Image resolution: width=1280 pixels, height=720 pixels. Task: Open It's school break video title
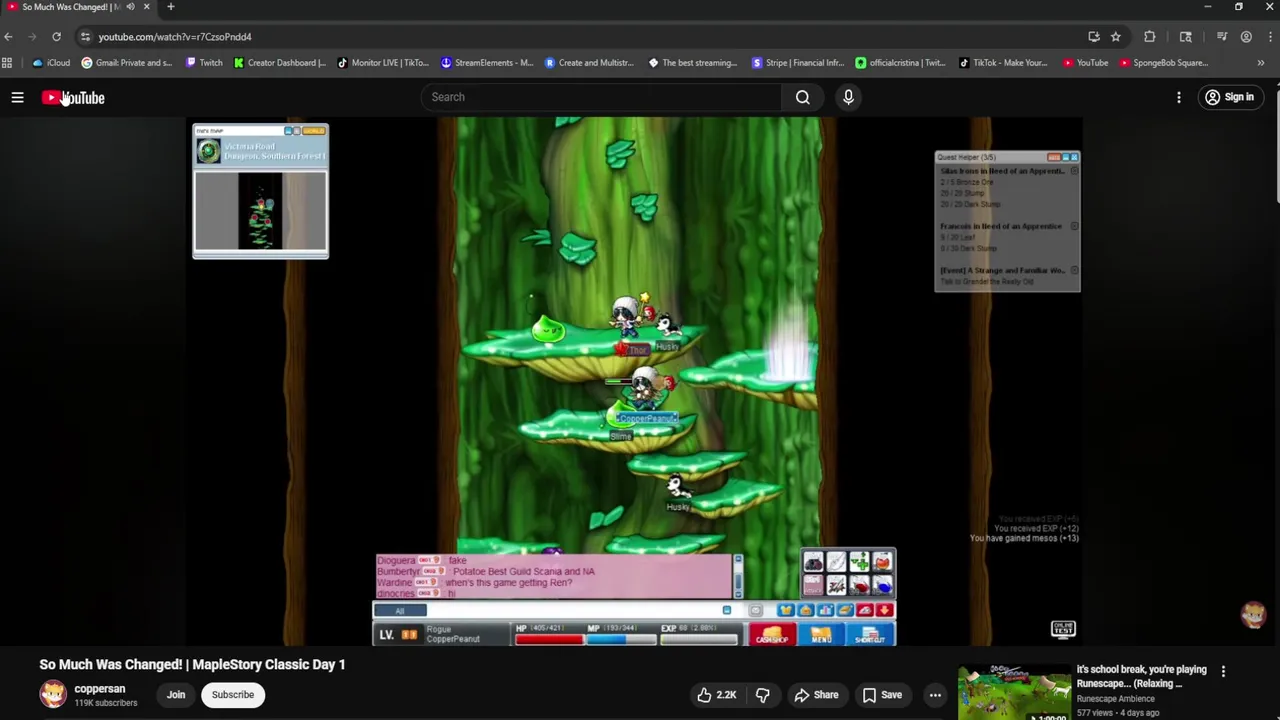coord(1141,677)
